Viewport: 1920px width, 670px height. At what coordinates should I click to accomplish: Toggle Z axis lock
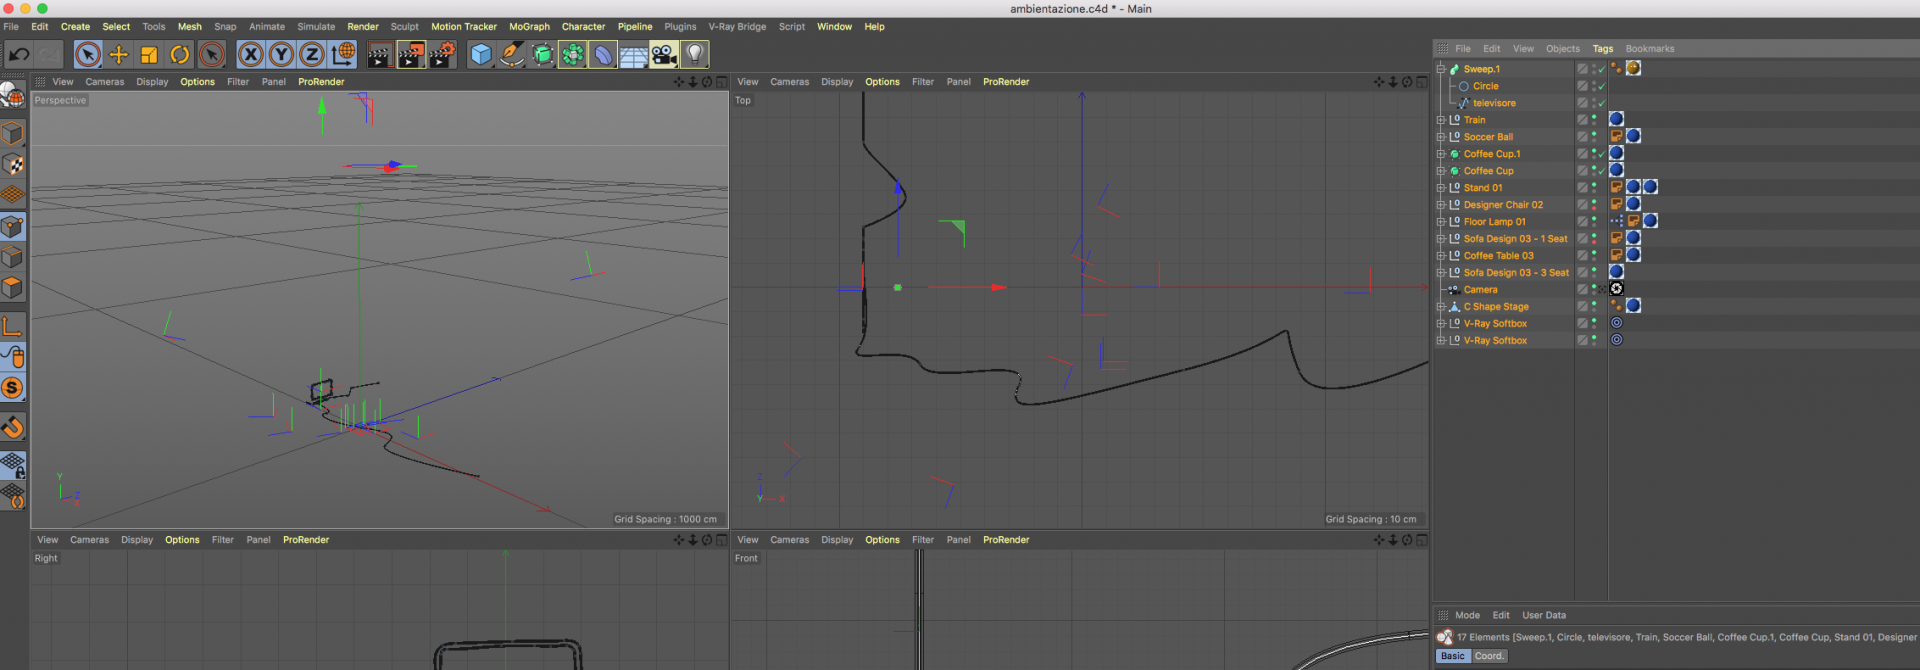[312, 54]
